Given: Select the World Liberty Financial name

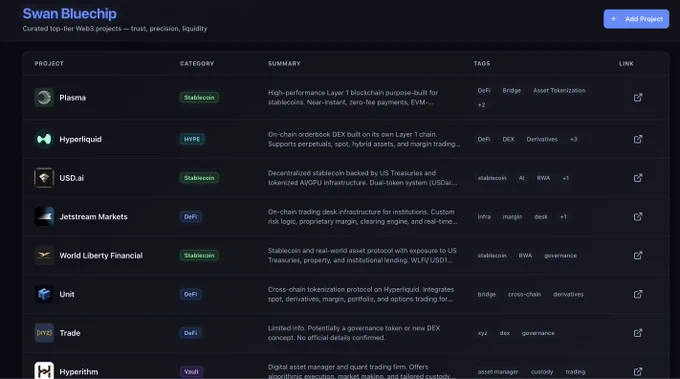Looking at the screenshot, I should (101, 255).
